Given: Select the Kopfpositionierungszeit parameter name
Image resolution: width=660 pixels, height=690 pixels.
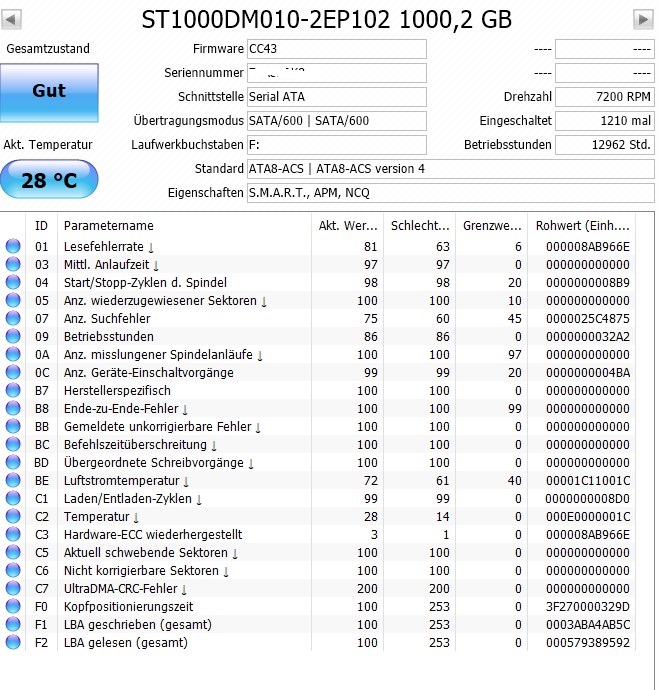Looking at the screenshot, I should [128, 607].
